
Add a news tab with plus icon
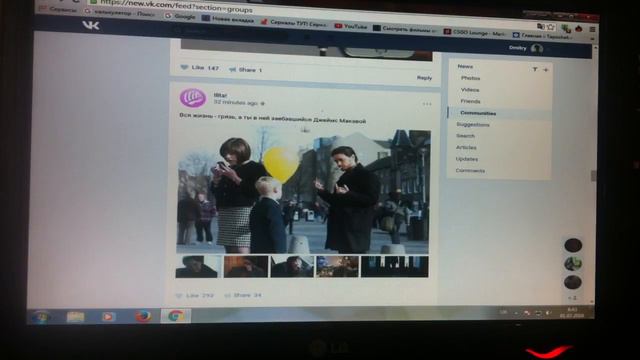(546, 70)
